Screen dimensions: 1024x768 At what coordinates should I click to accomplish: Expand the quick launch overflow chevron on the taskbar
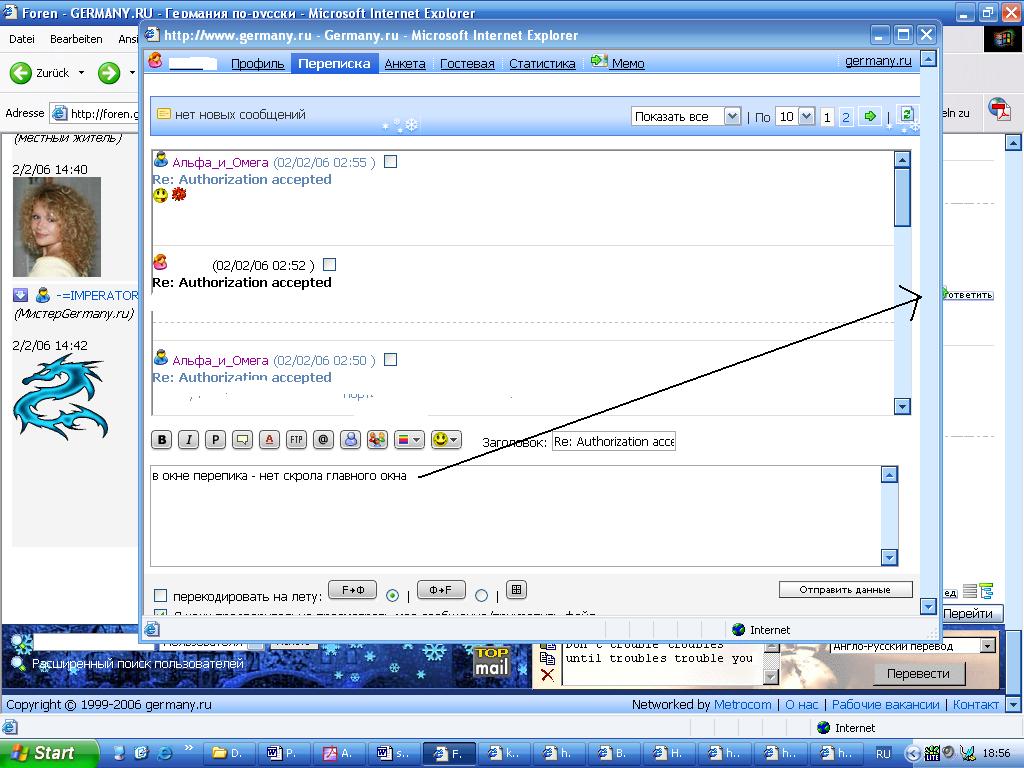point(189,748)
